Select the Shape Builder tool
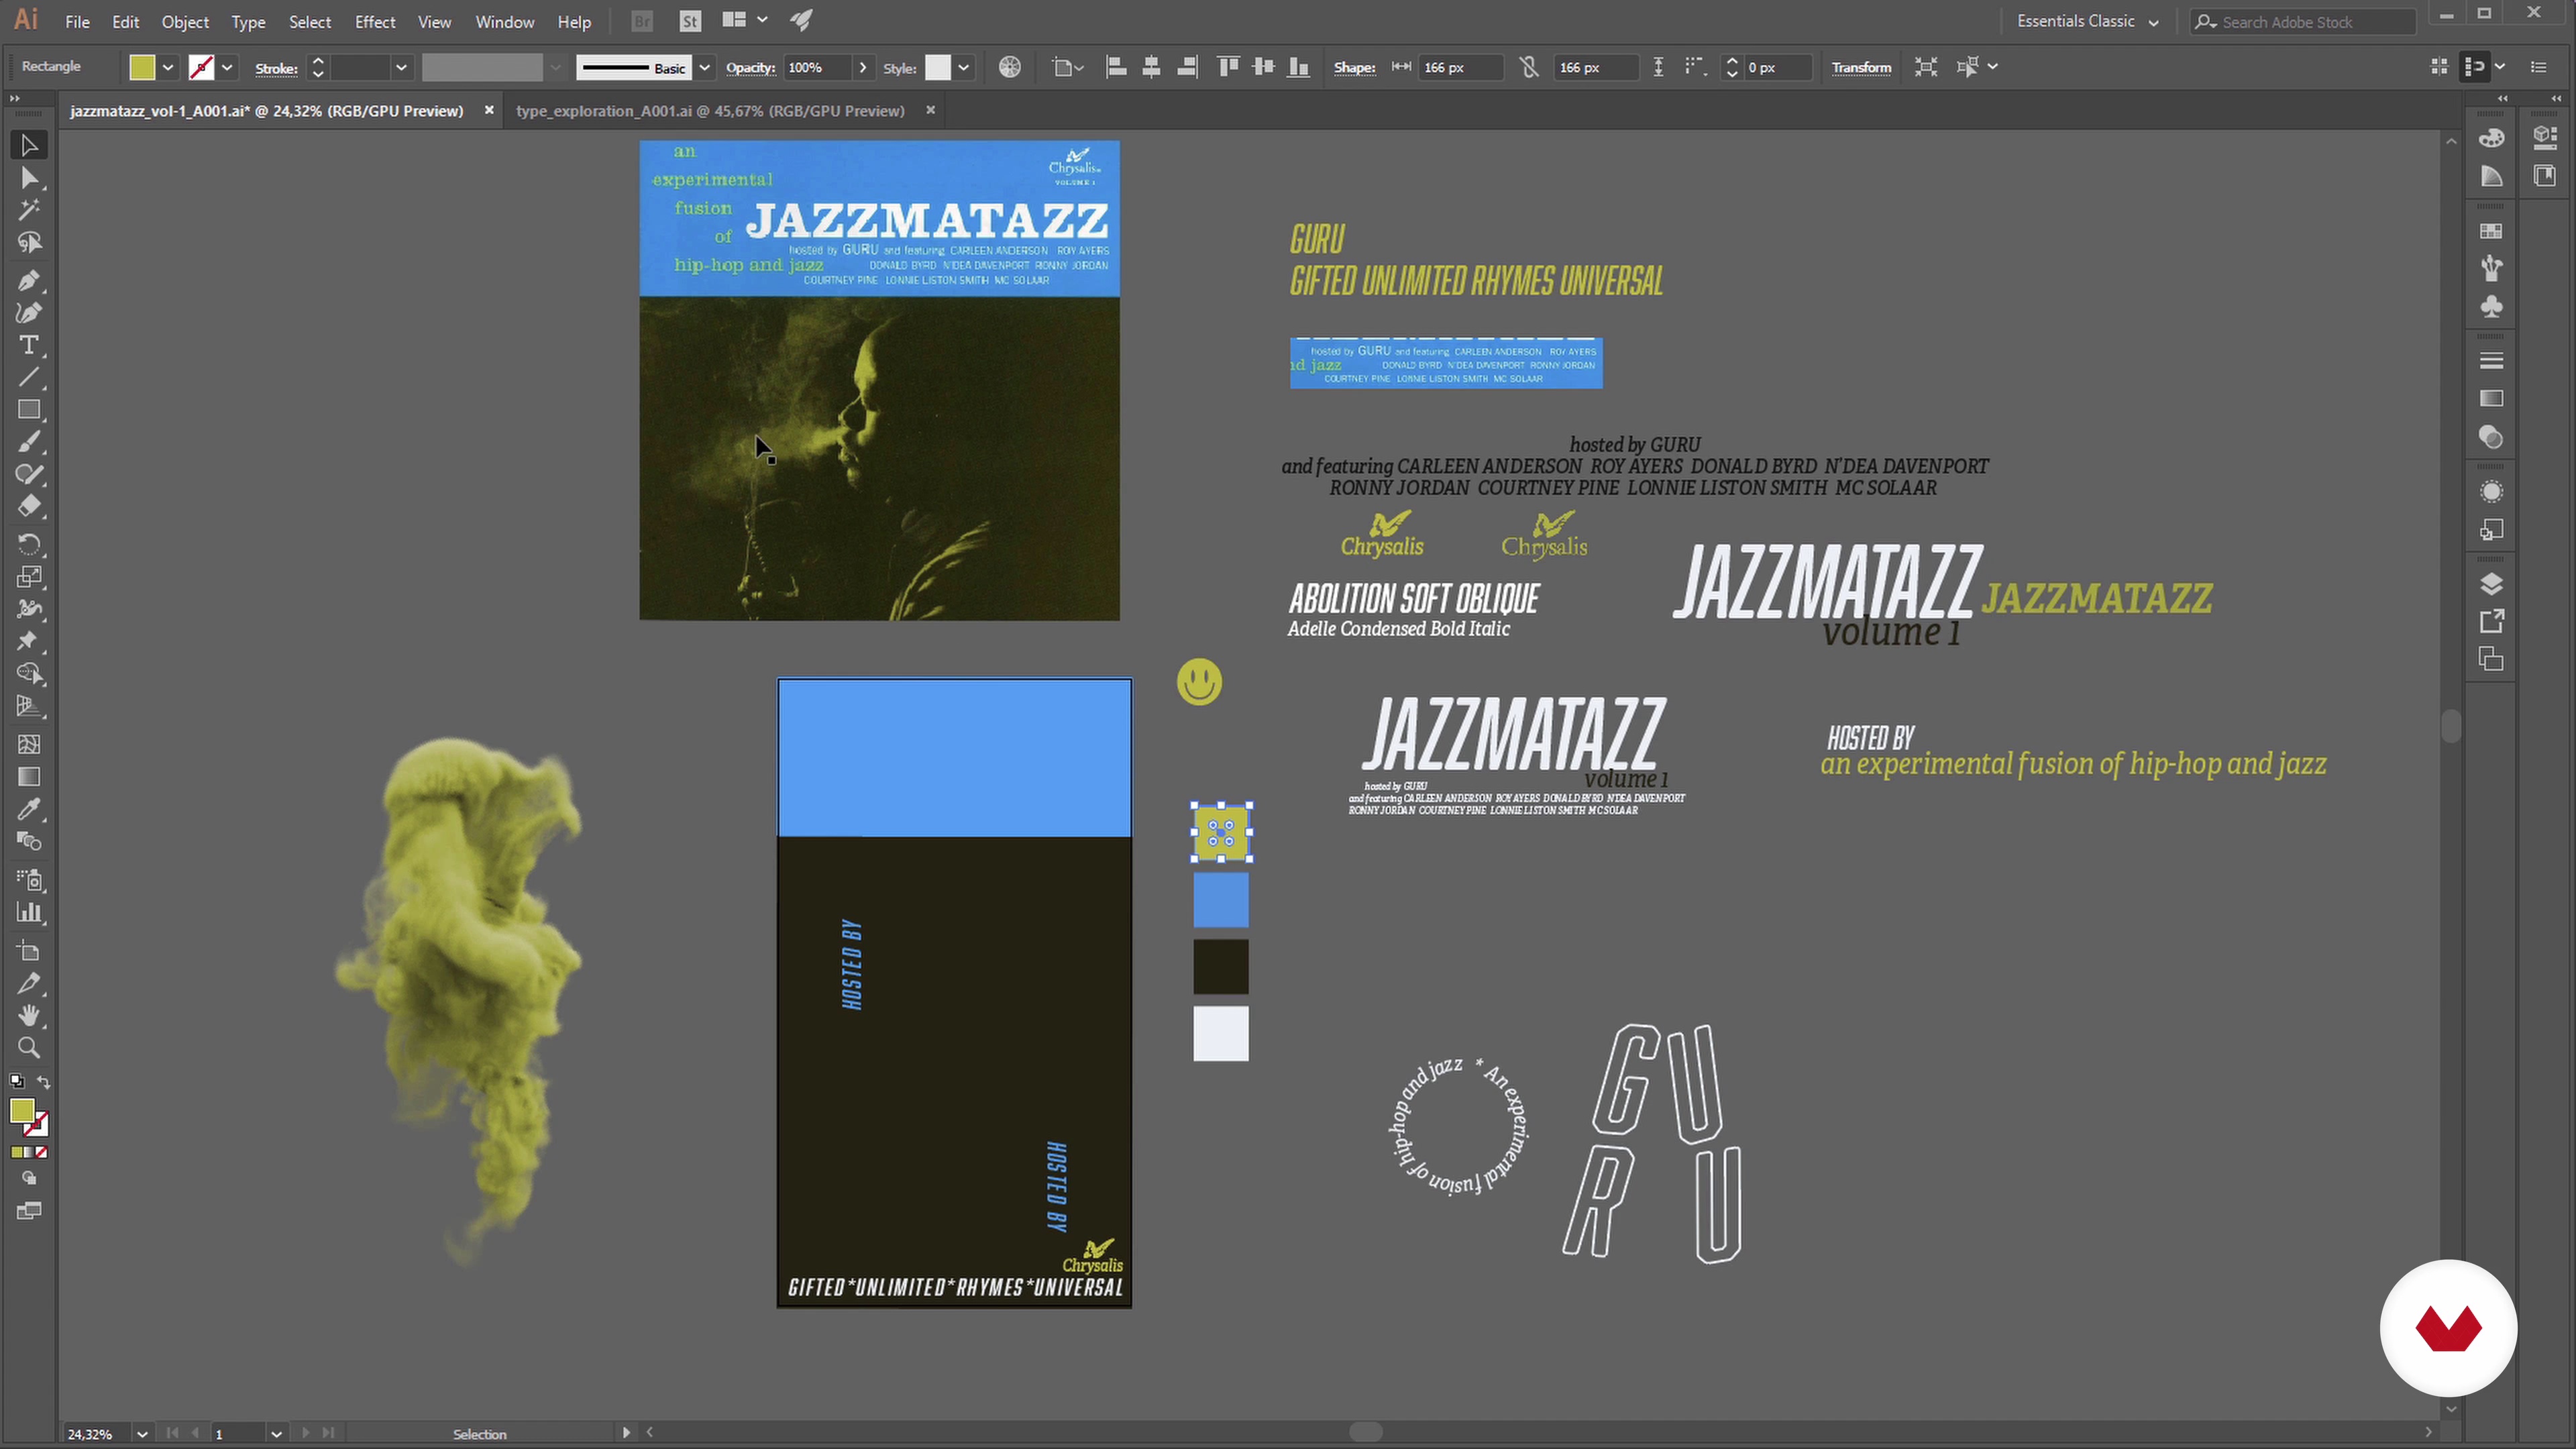This screenshot has width=2576, height=1449. (29, 673)
